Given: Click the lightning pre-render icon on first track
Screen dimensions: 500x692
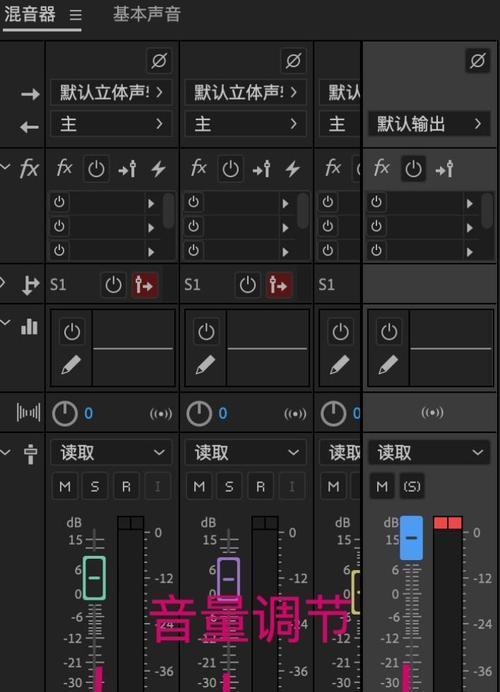Looking at the screenshot, I should pos(158,169).
